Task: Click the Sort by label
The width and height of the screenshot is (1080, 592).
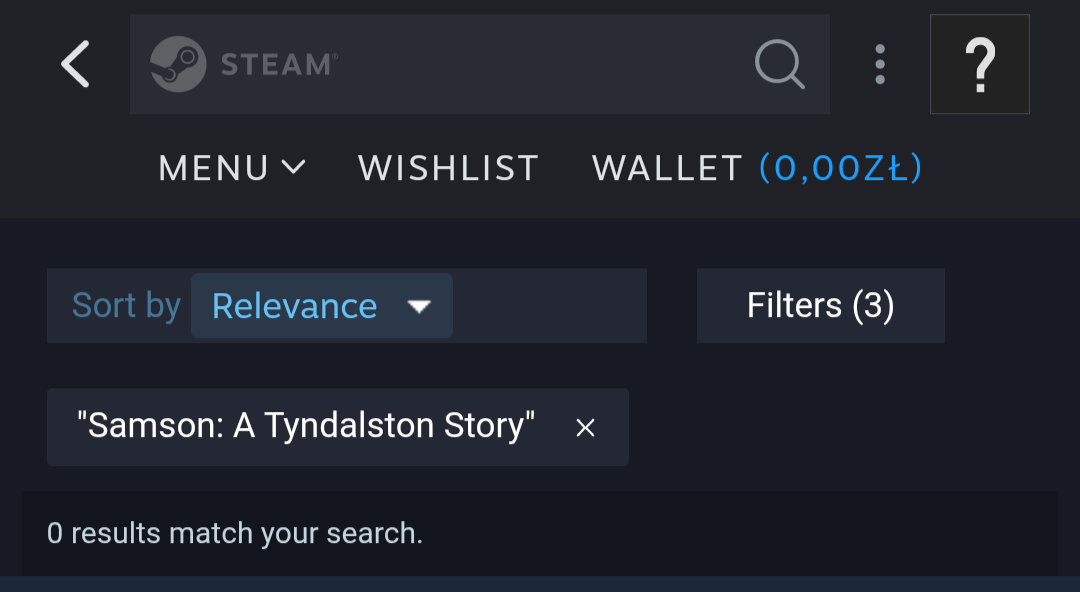Action: coord(126,306)
